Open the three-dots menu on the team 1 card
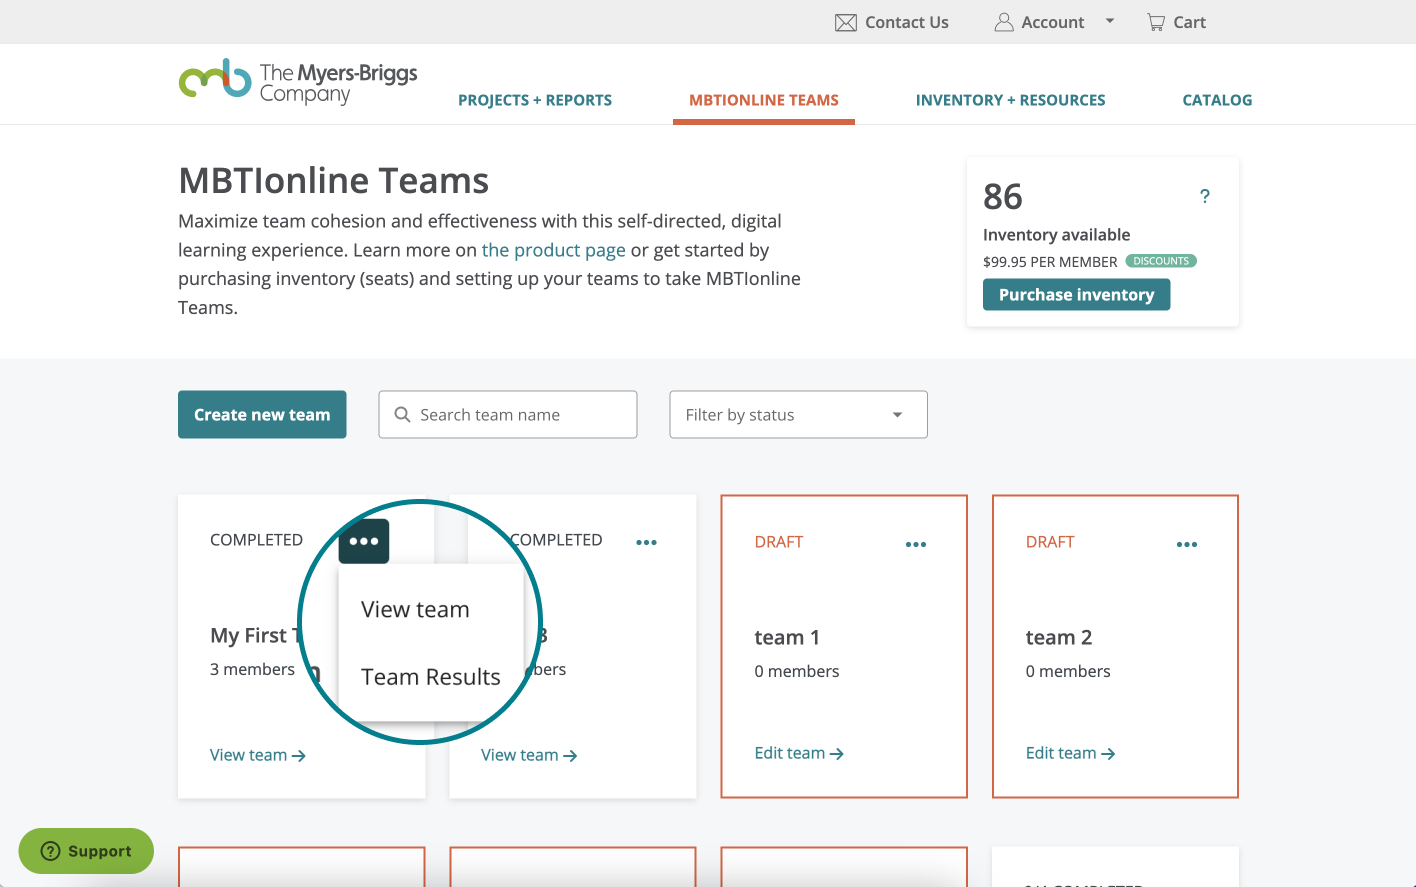 tap(916, 544)
